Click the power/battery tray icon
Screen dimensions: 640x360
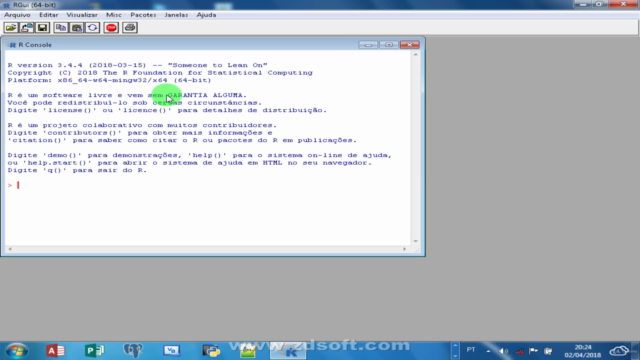tap(548, 351)
